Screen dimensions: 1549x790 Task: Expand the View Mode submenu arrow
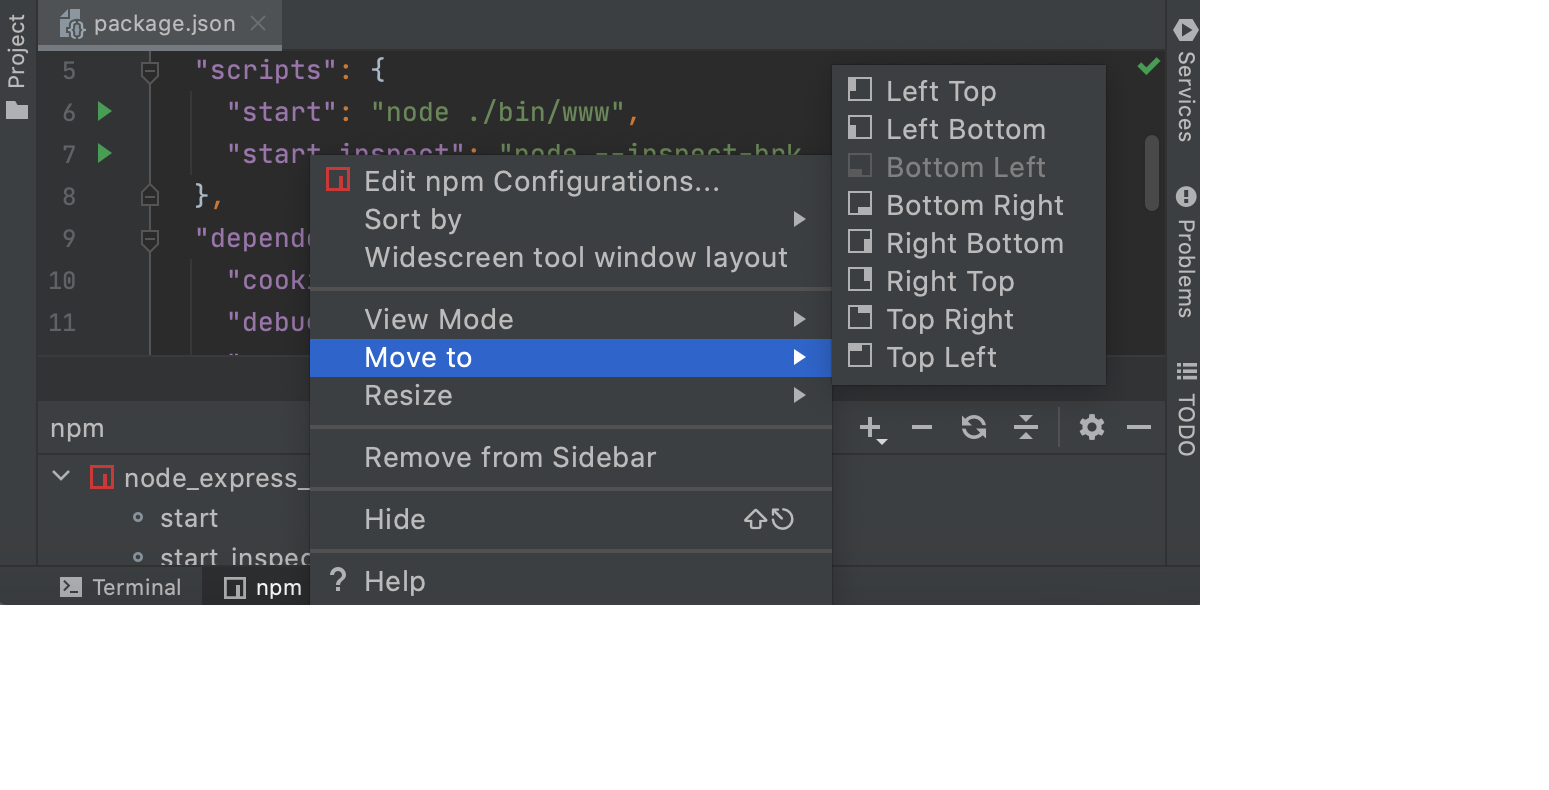[x=799, y=319]
